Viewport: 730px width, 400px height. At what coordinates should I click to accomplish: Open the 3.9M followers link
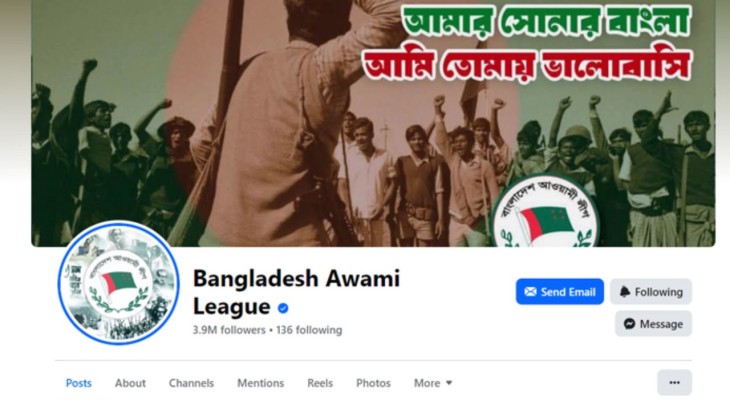click(229, 330)
